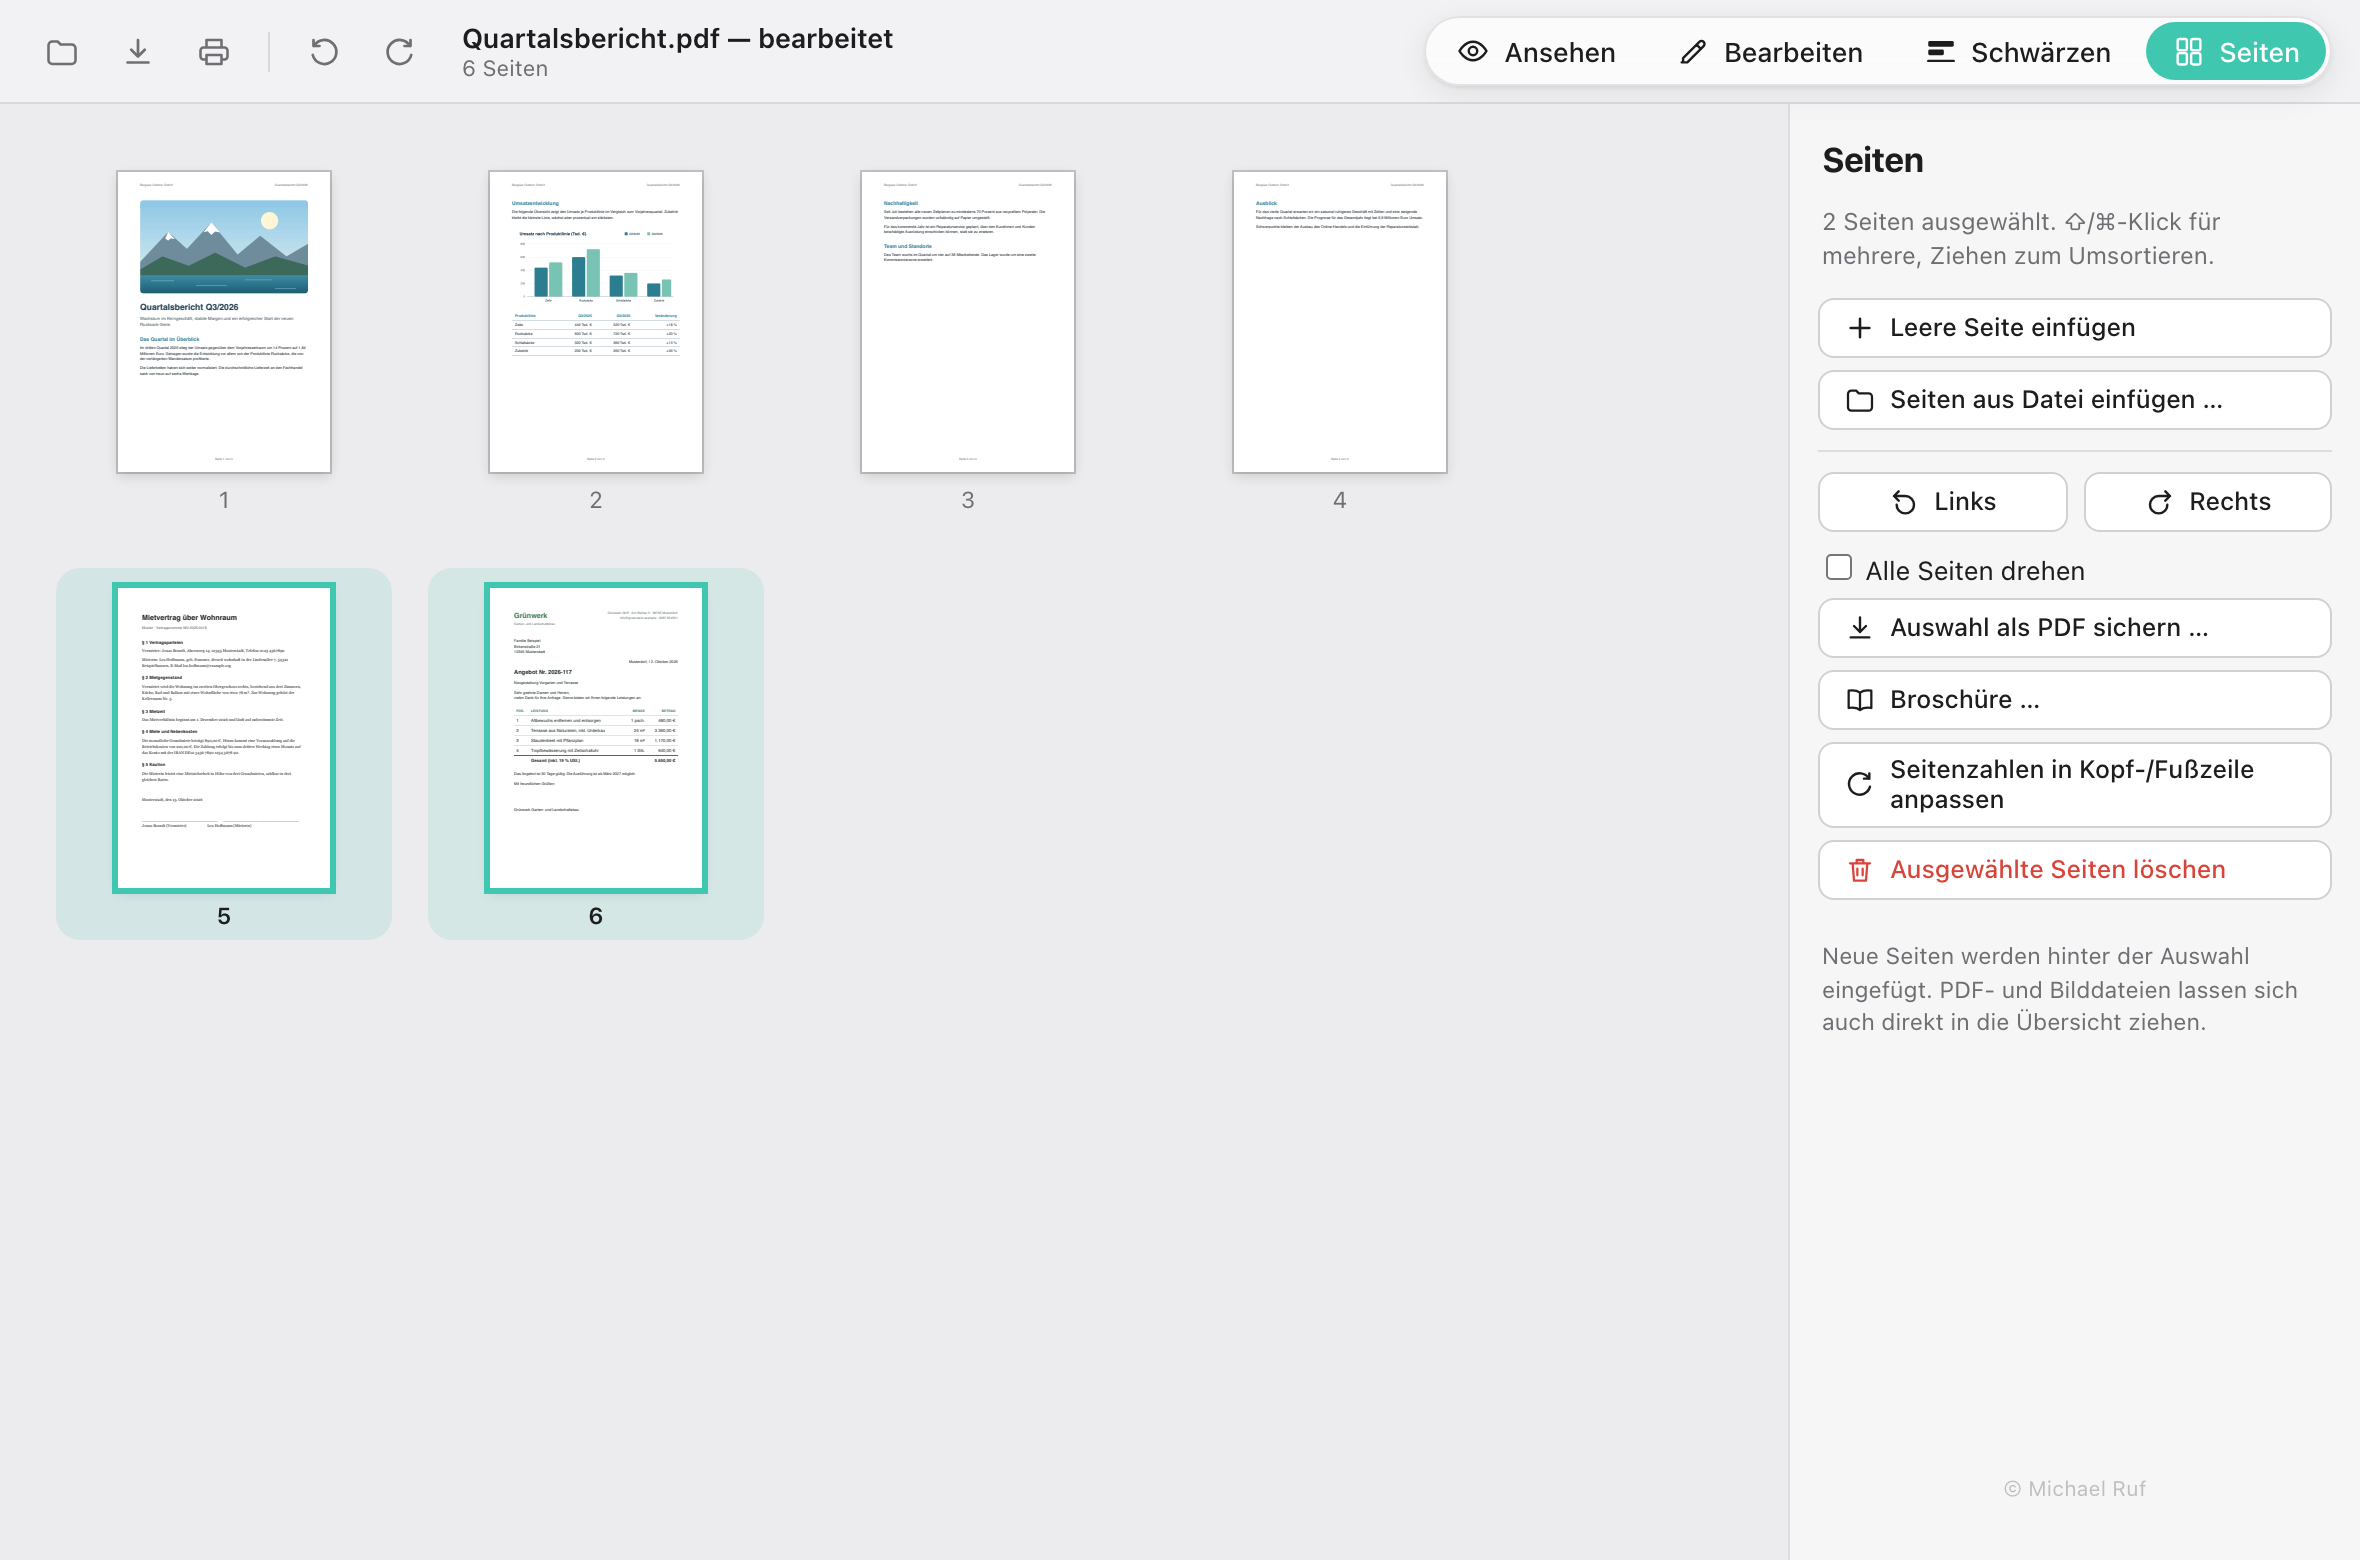Insert a blank page with Leere Seite einfügen
Screen dimensions: 2360x1560
tap(2074, 328)
